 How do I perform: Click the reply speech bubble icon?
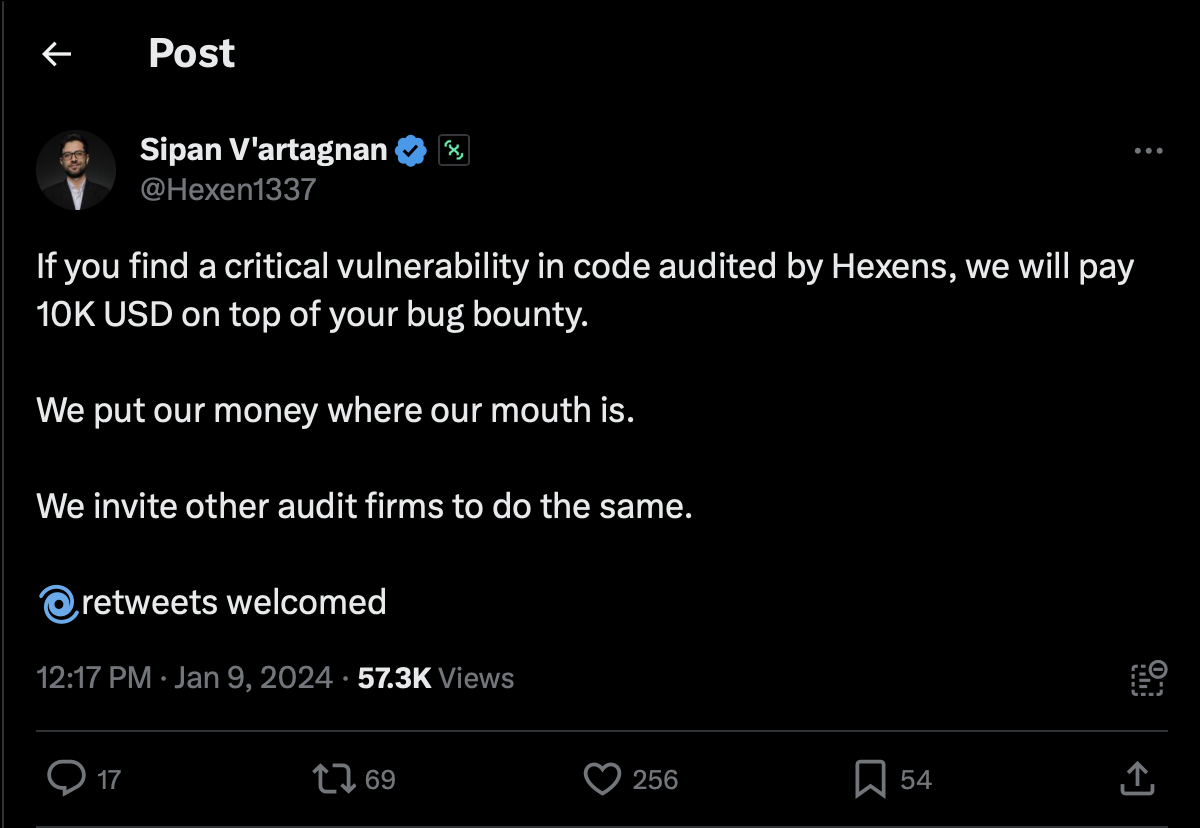67,778
